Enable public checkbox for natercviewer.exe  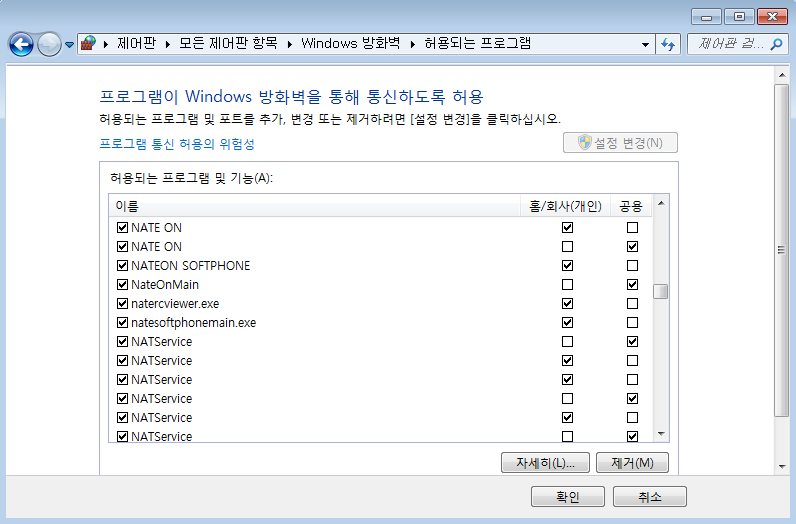[633, 304]
